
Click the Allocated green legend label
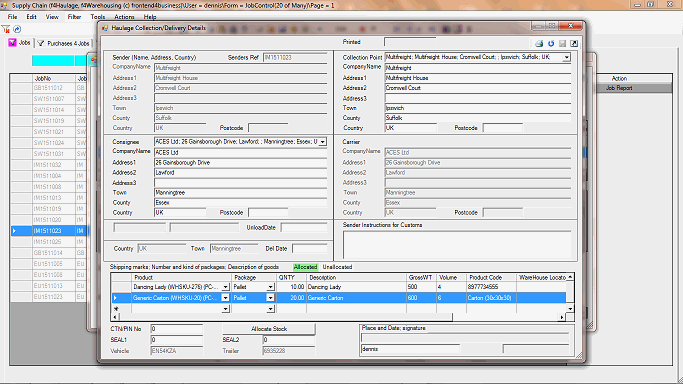tap(305, 267)
